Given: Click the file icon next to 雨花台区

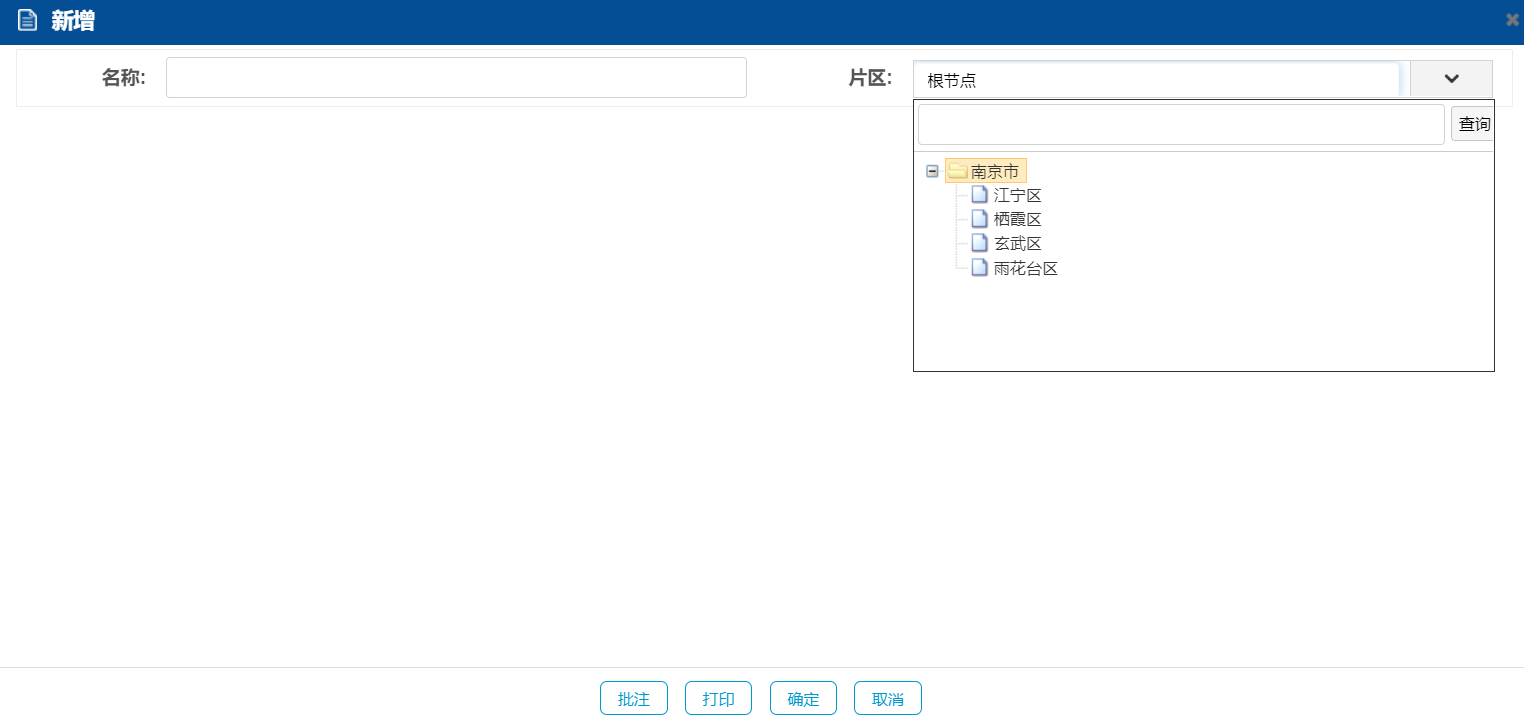Looking at the screenshot, I should pyautogui.click(x=979, y=268).
